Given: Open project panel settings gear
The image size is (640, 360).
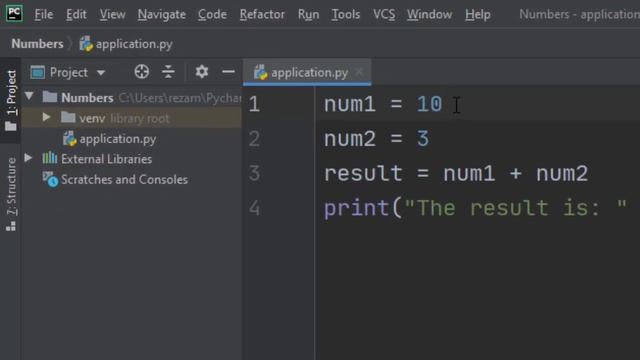Looking at the screenshot, I should (202, 72).
